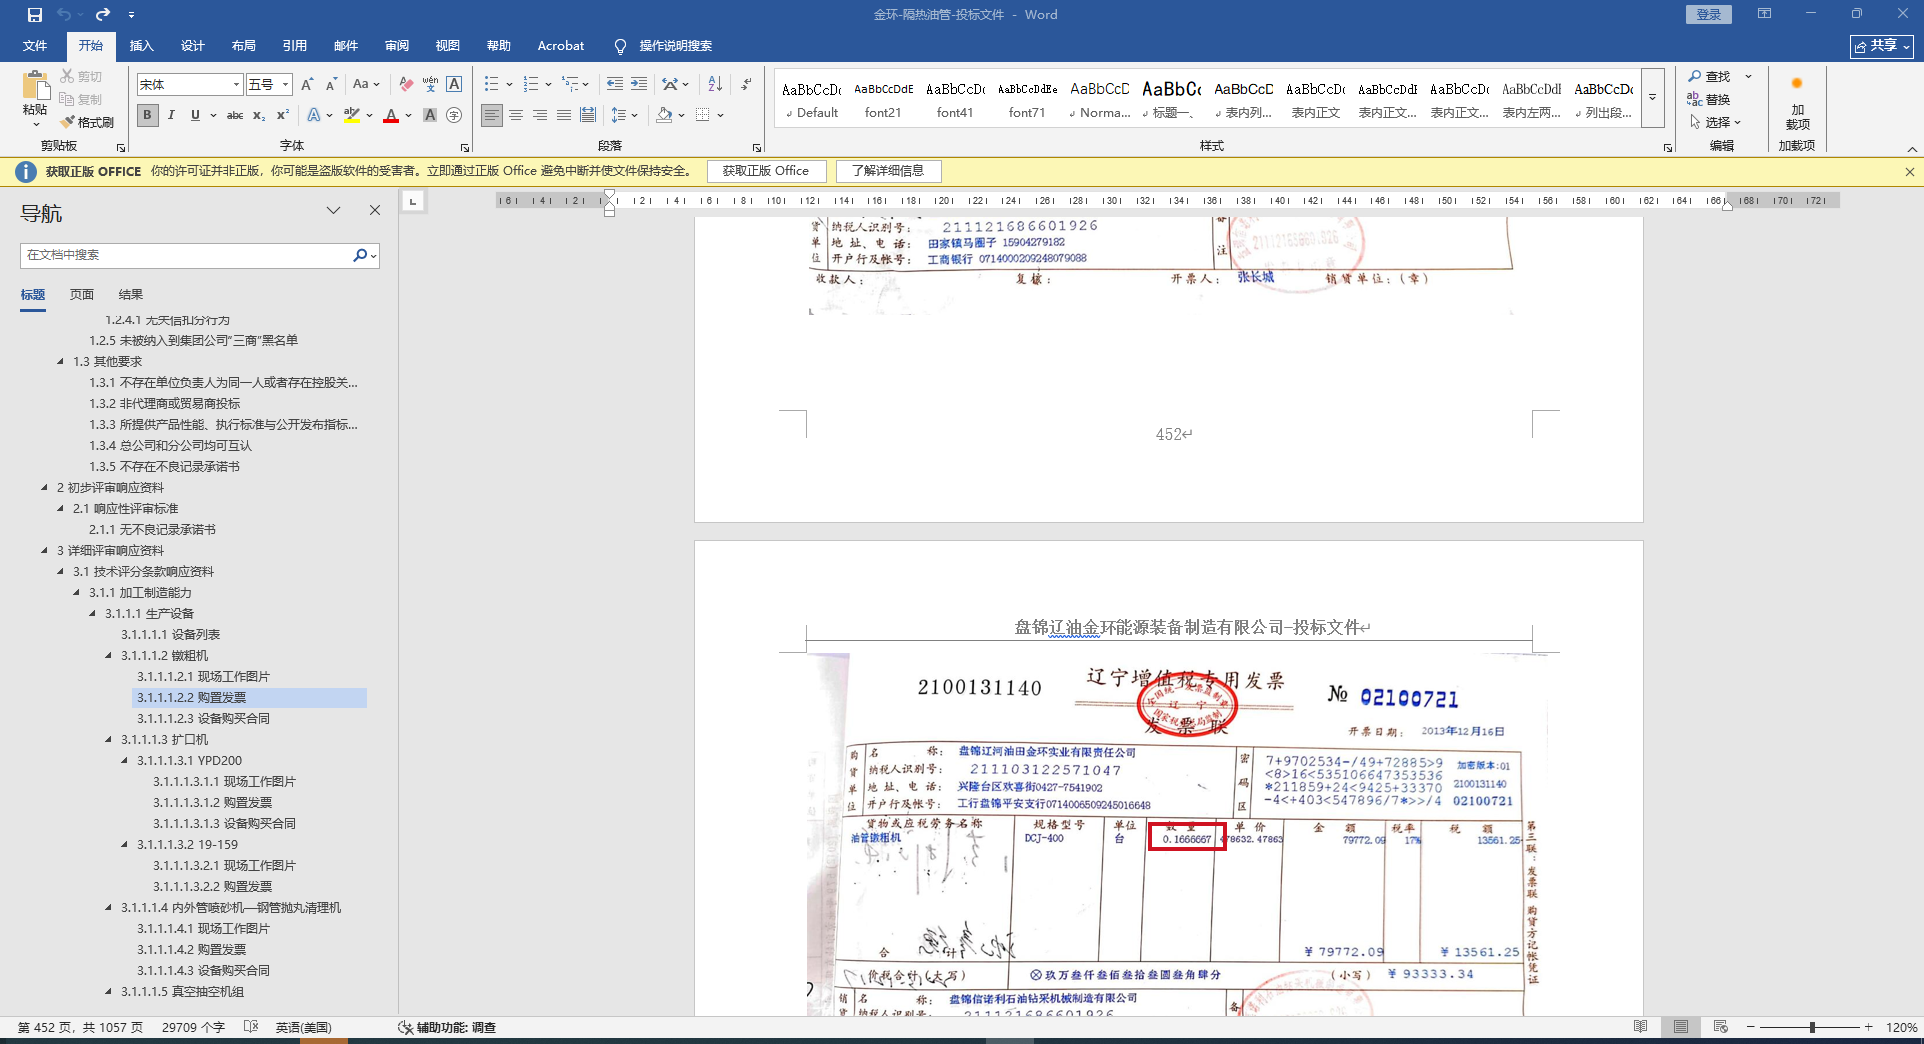The image size is (1924, 1044).
Task: Expand the styles gallery with the More arrow
Action: point(1652,97)
